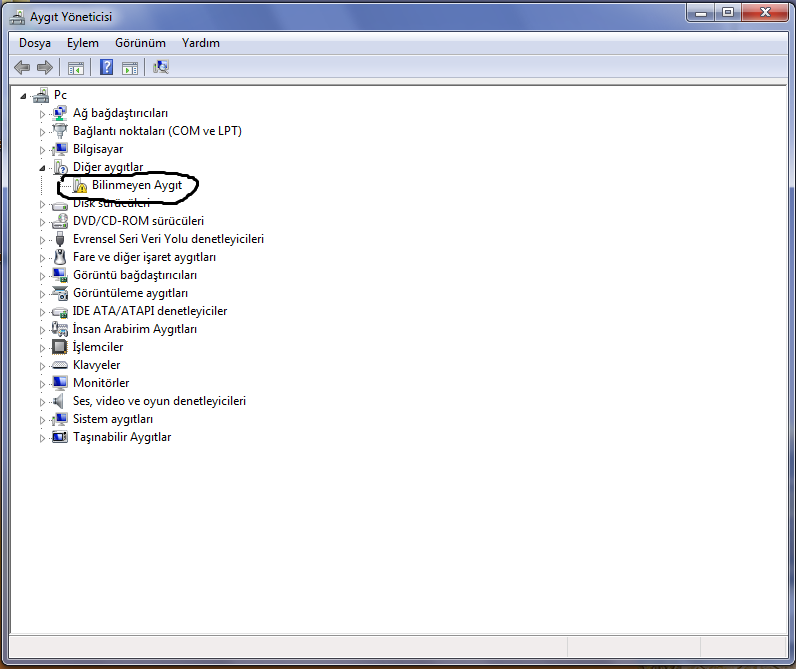Click the Back arrow toolbar icon
Screen dimensions: 796x669
(22, 67)
